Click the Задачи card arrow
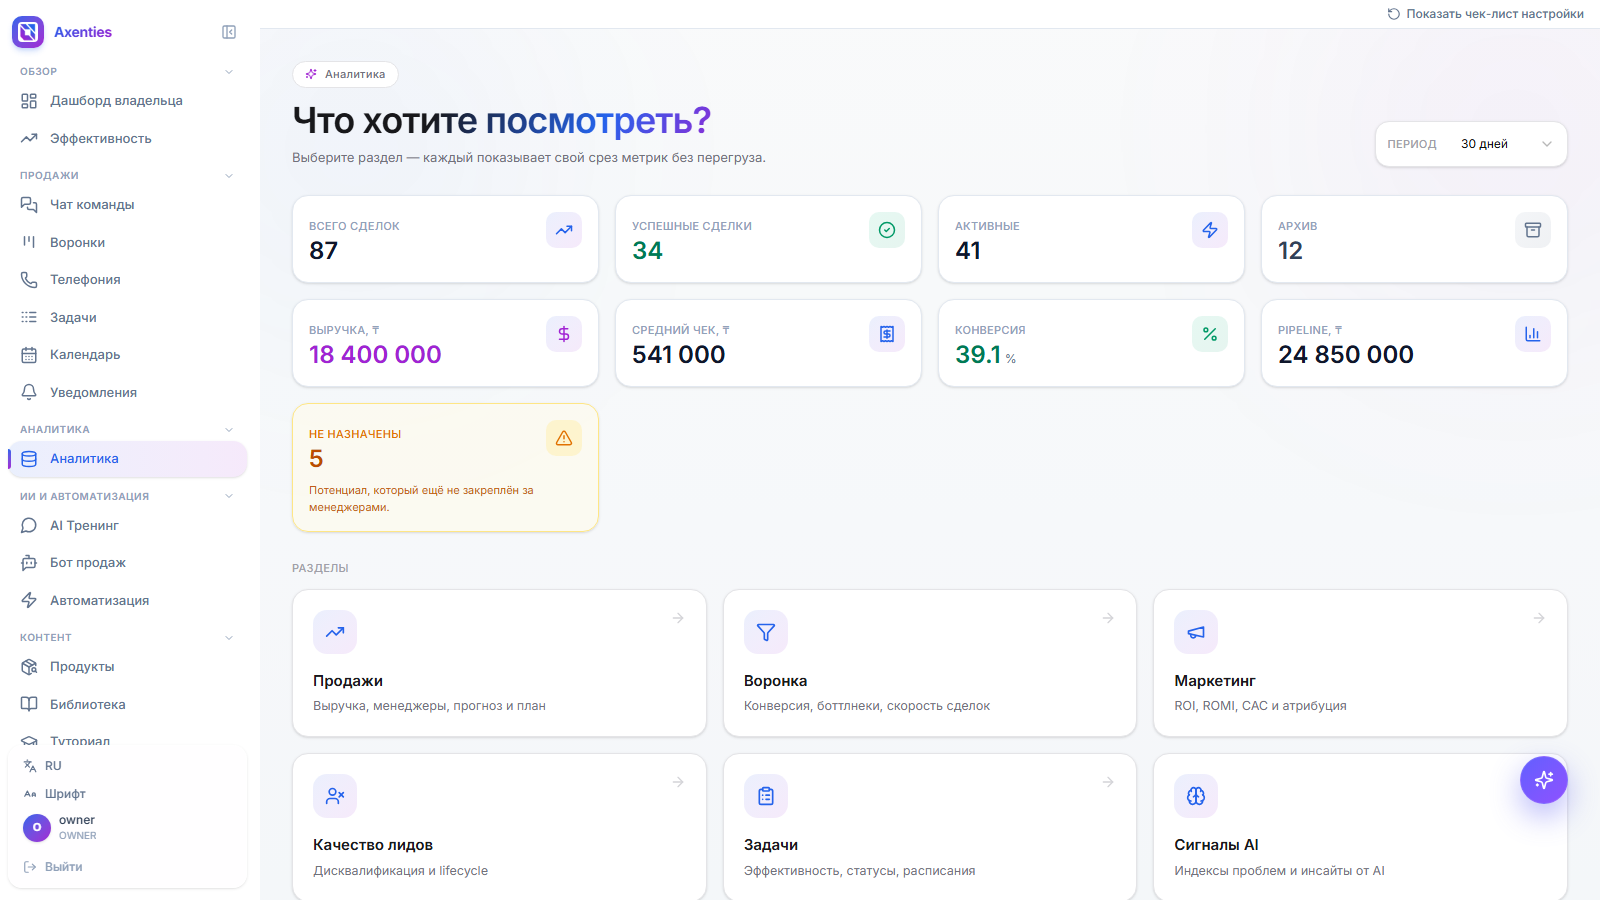Viewport: 1600px width, 900px height. tap(1108, 782)
